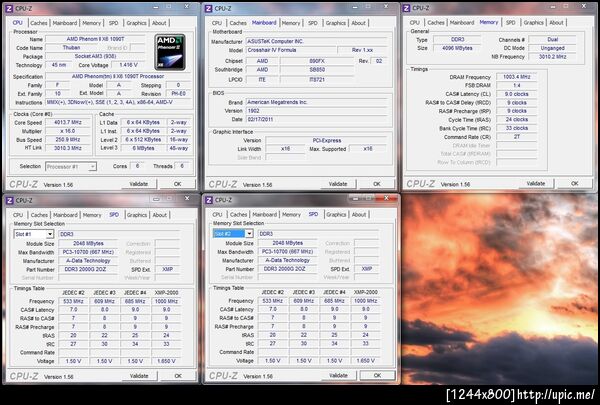Screen dimensions: 600x405
Task: Click the NB Frequency value '3010.2 MHz'
Action: tap(552, 57)
